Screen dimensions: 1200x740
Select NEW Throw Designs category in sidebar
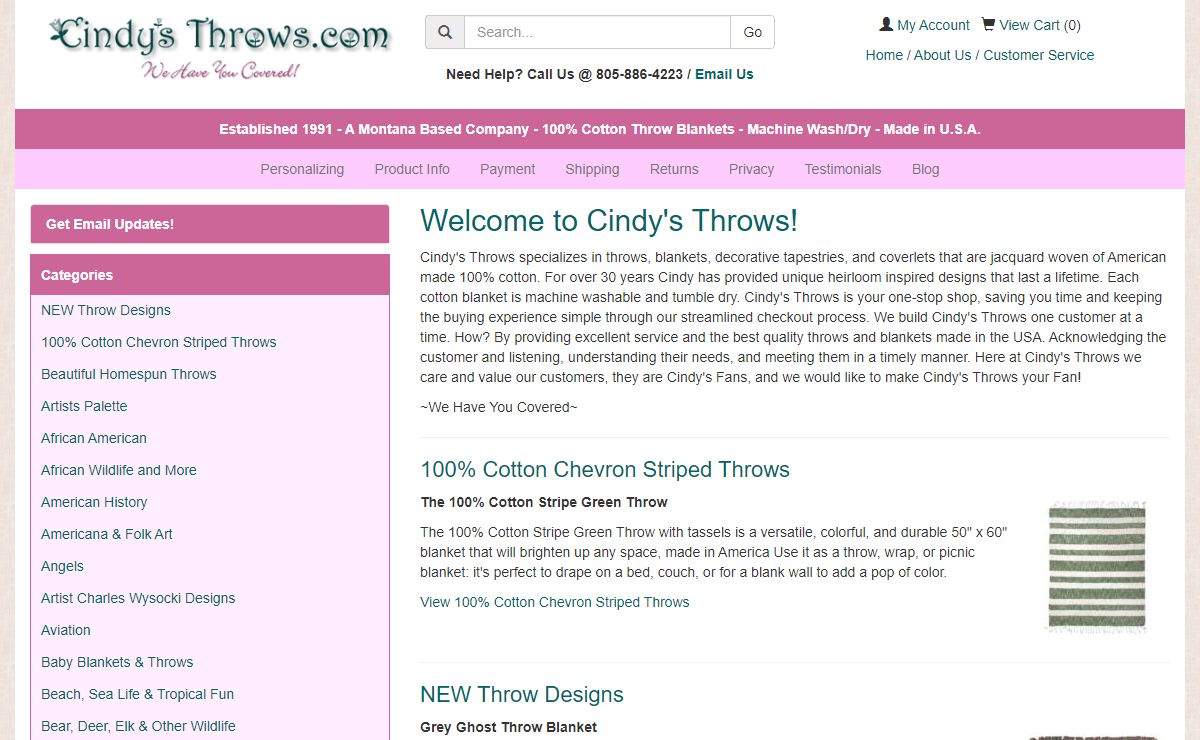(x=106, y=310)
